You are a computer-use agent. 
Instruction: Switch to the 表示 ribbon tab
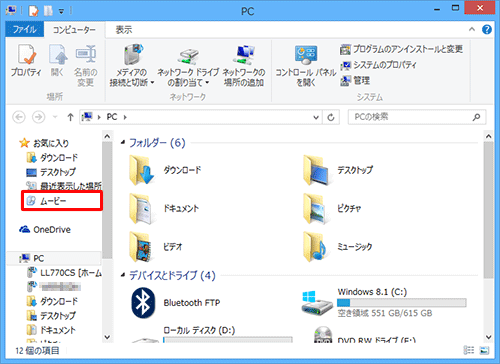(124, 30)
